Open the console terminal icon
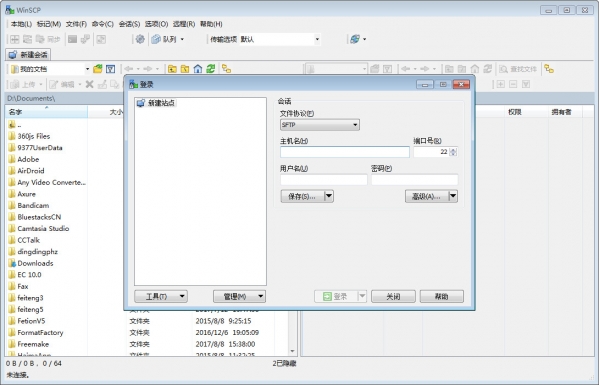 tap(72, 39)
